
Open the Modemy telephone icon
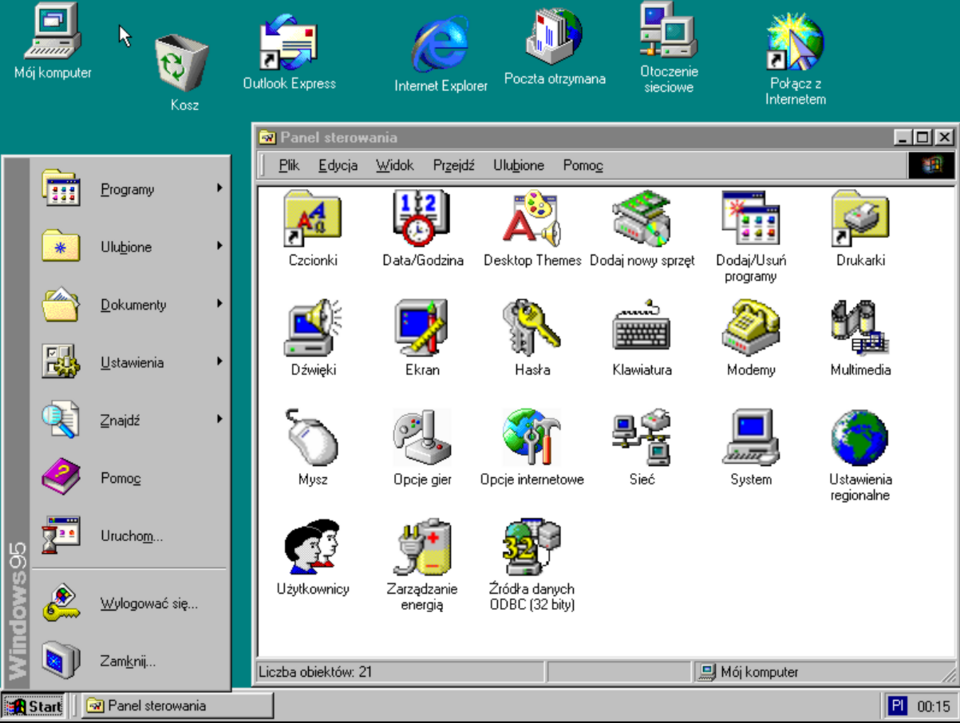click(751, 328)
